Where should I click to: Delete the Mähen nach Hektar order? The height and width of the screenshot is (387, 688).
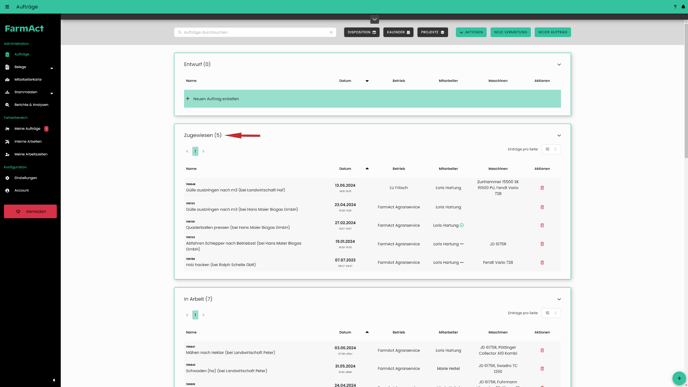pos(542,350)
